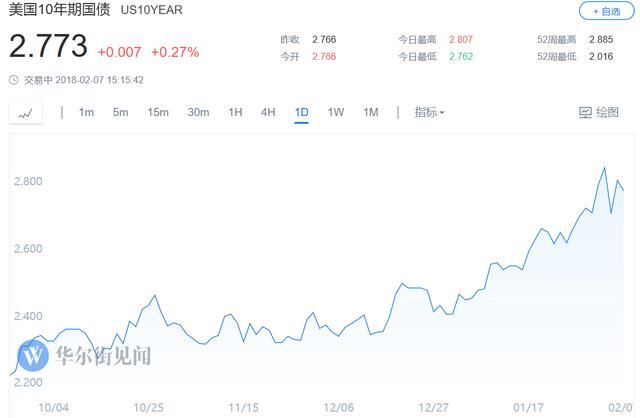Click the 12/06 date axis label

coord(339,407)
